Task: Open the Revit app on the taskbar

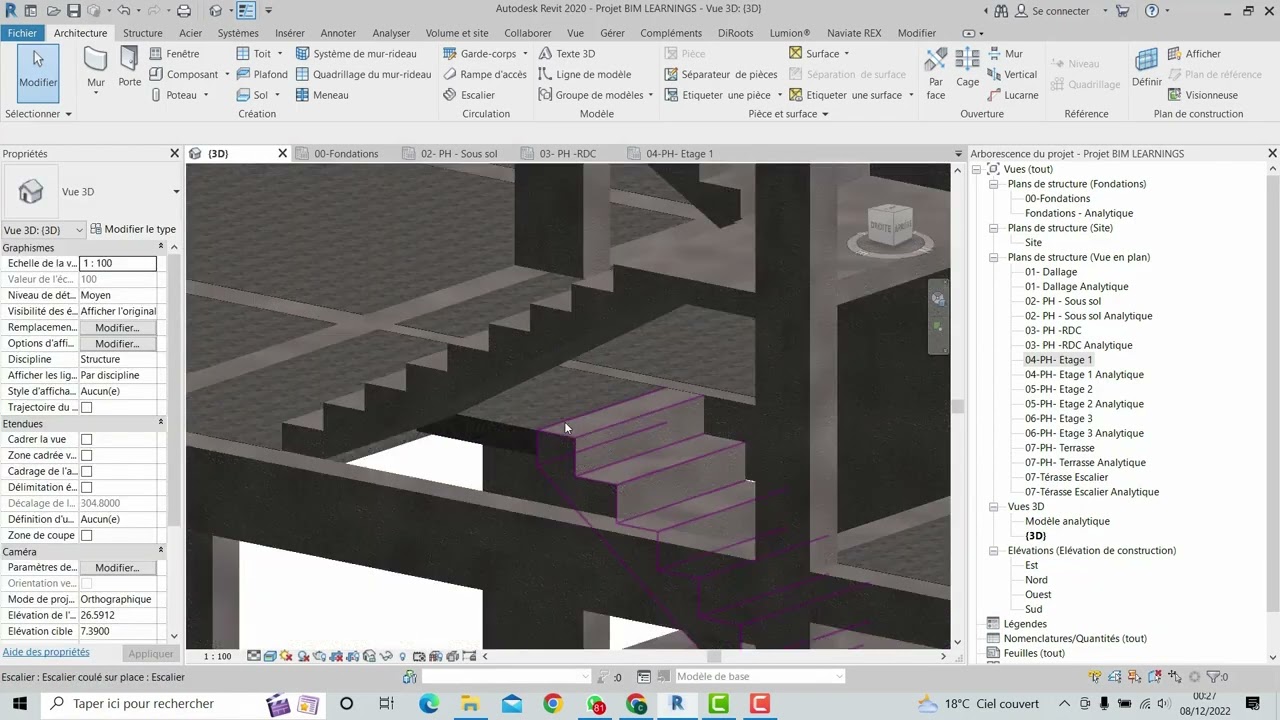Action: [x=677, y=704]
